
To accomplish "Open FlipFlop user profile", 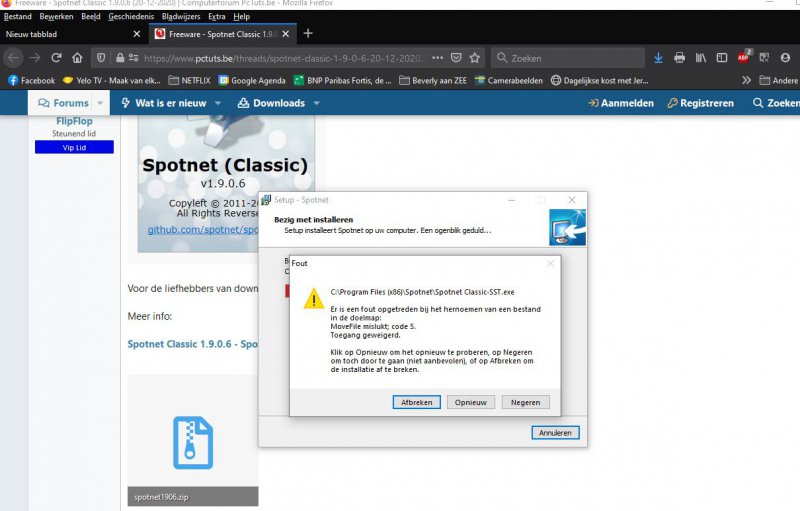I will coord(74,121).
